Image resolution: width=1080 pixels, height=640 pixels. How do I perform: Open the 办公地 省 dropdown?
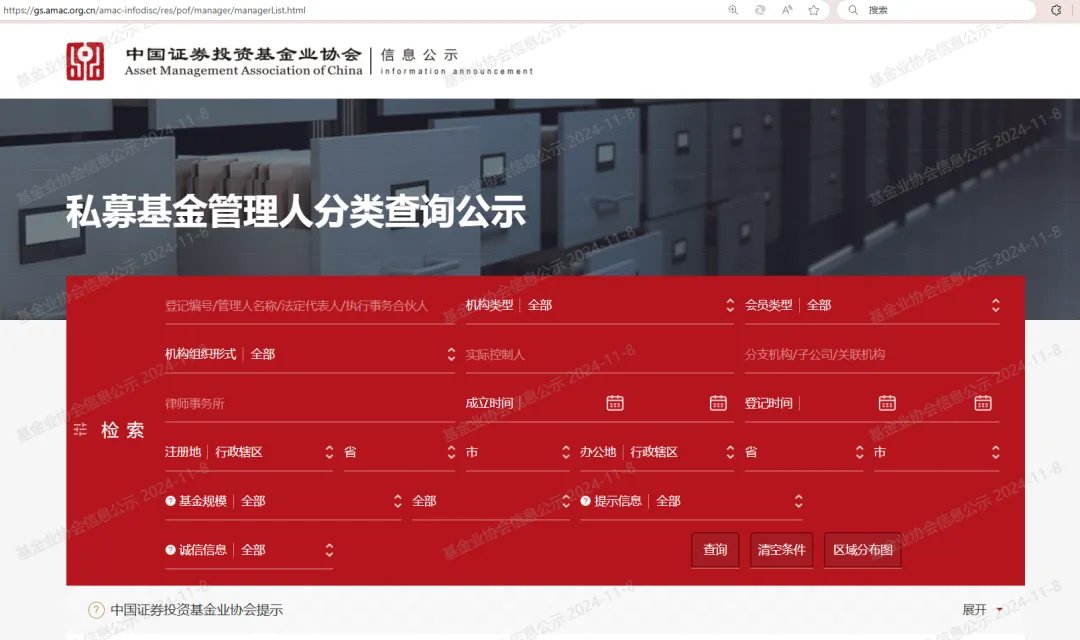[804, 452]
